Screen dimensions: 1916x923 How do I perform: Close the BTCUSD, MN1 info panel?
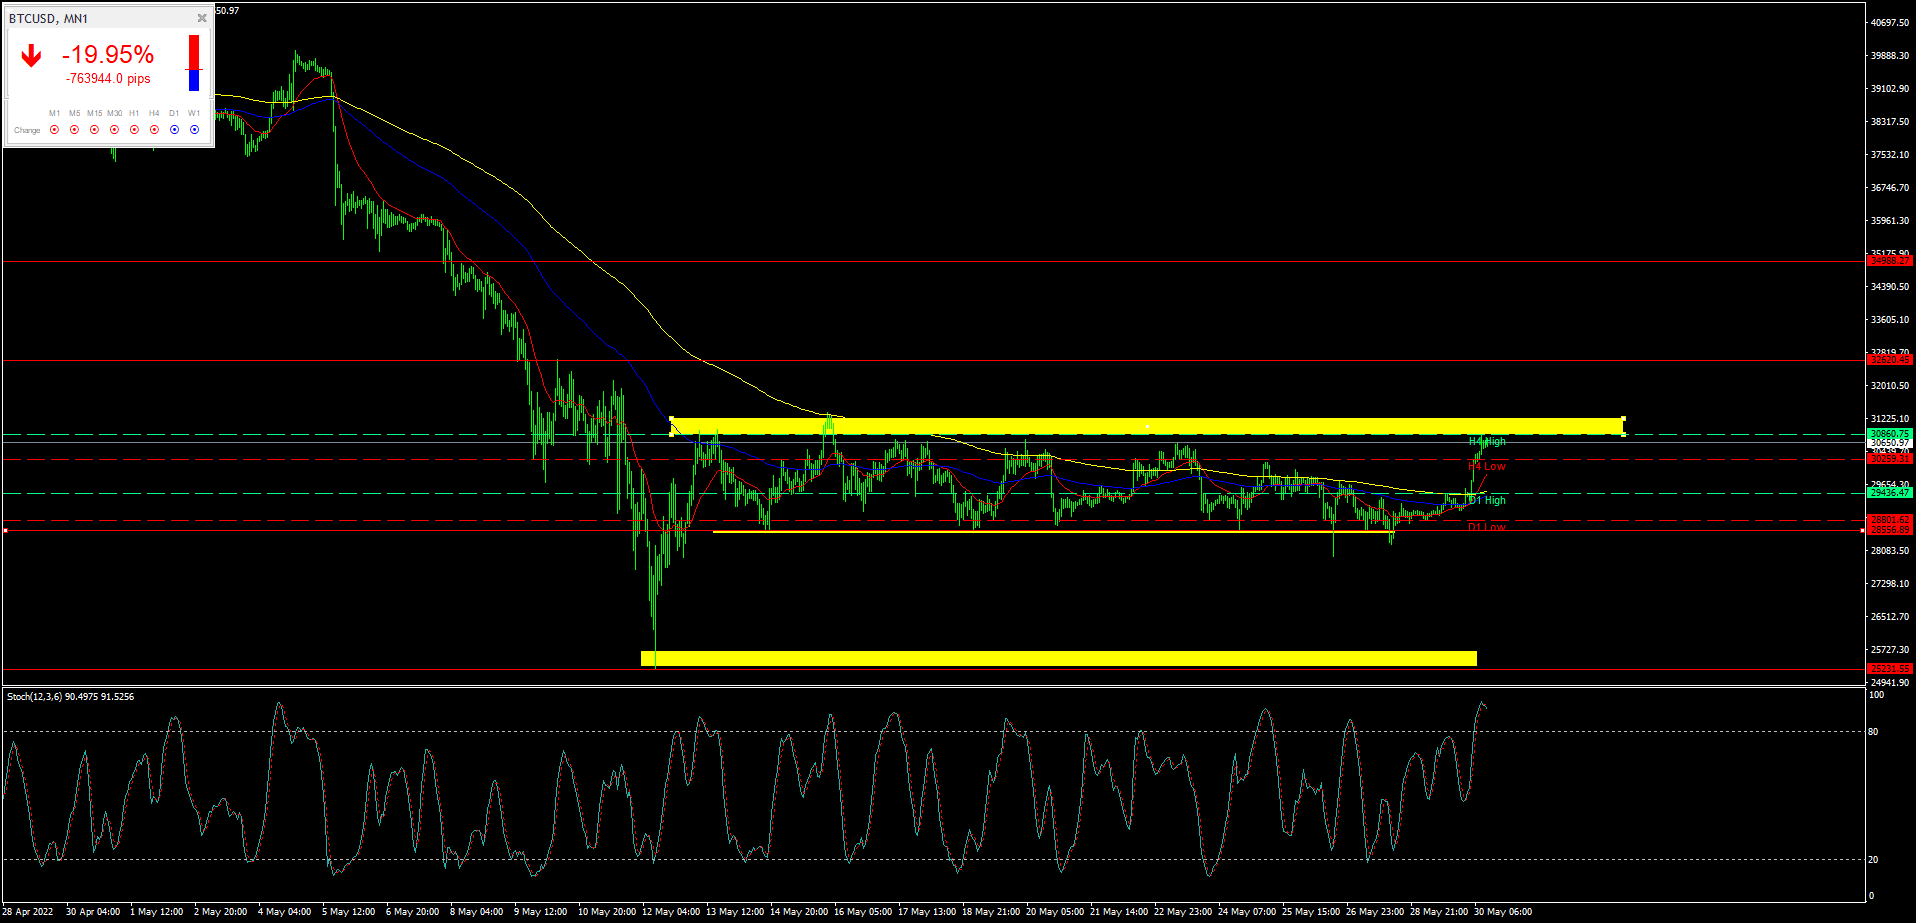202,18
